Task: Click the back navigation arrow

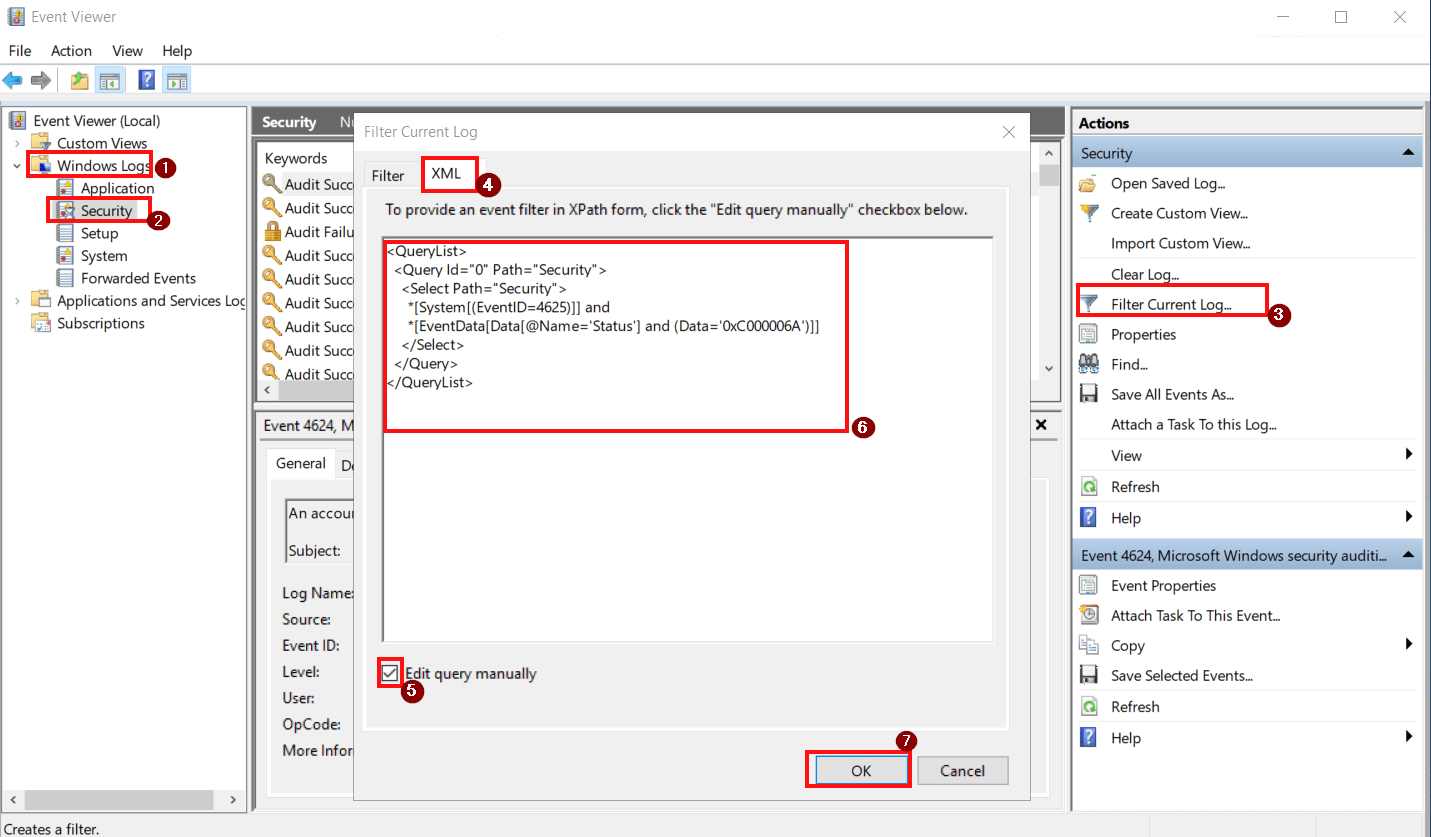Action: (x=13, y=80)
